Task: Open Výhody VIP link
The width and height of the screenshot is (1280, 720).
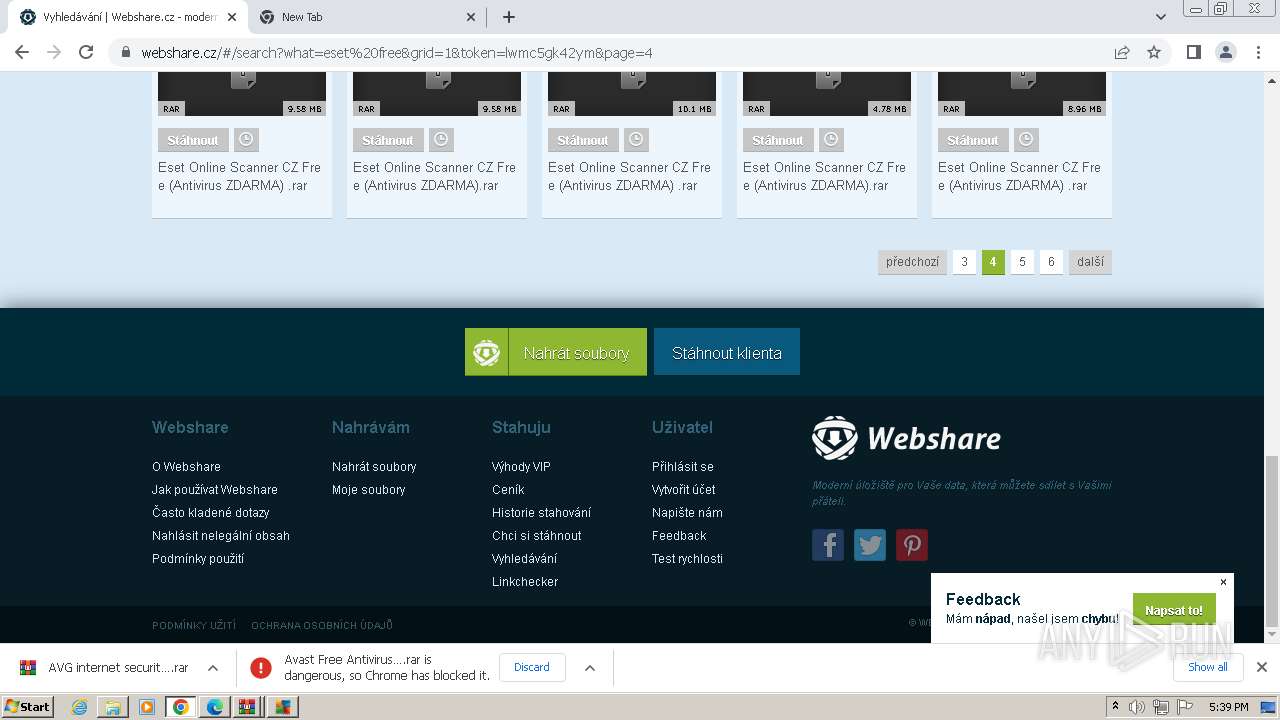Action: (x=521, y=467)
